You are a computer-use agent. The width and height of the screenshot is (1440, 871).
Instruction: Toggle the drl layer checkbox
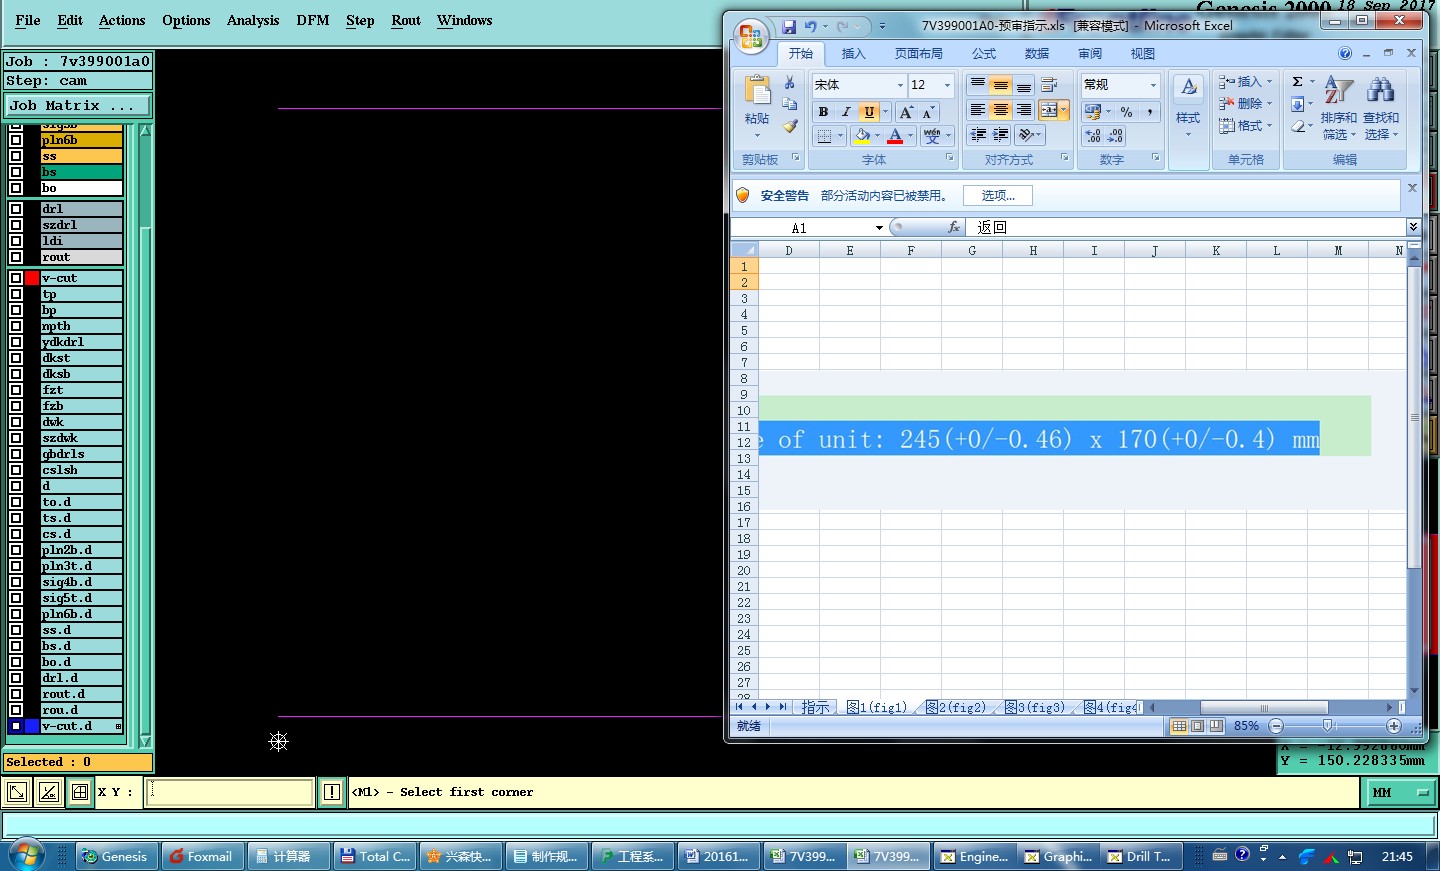[x=16, y=209]
